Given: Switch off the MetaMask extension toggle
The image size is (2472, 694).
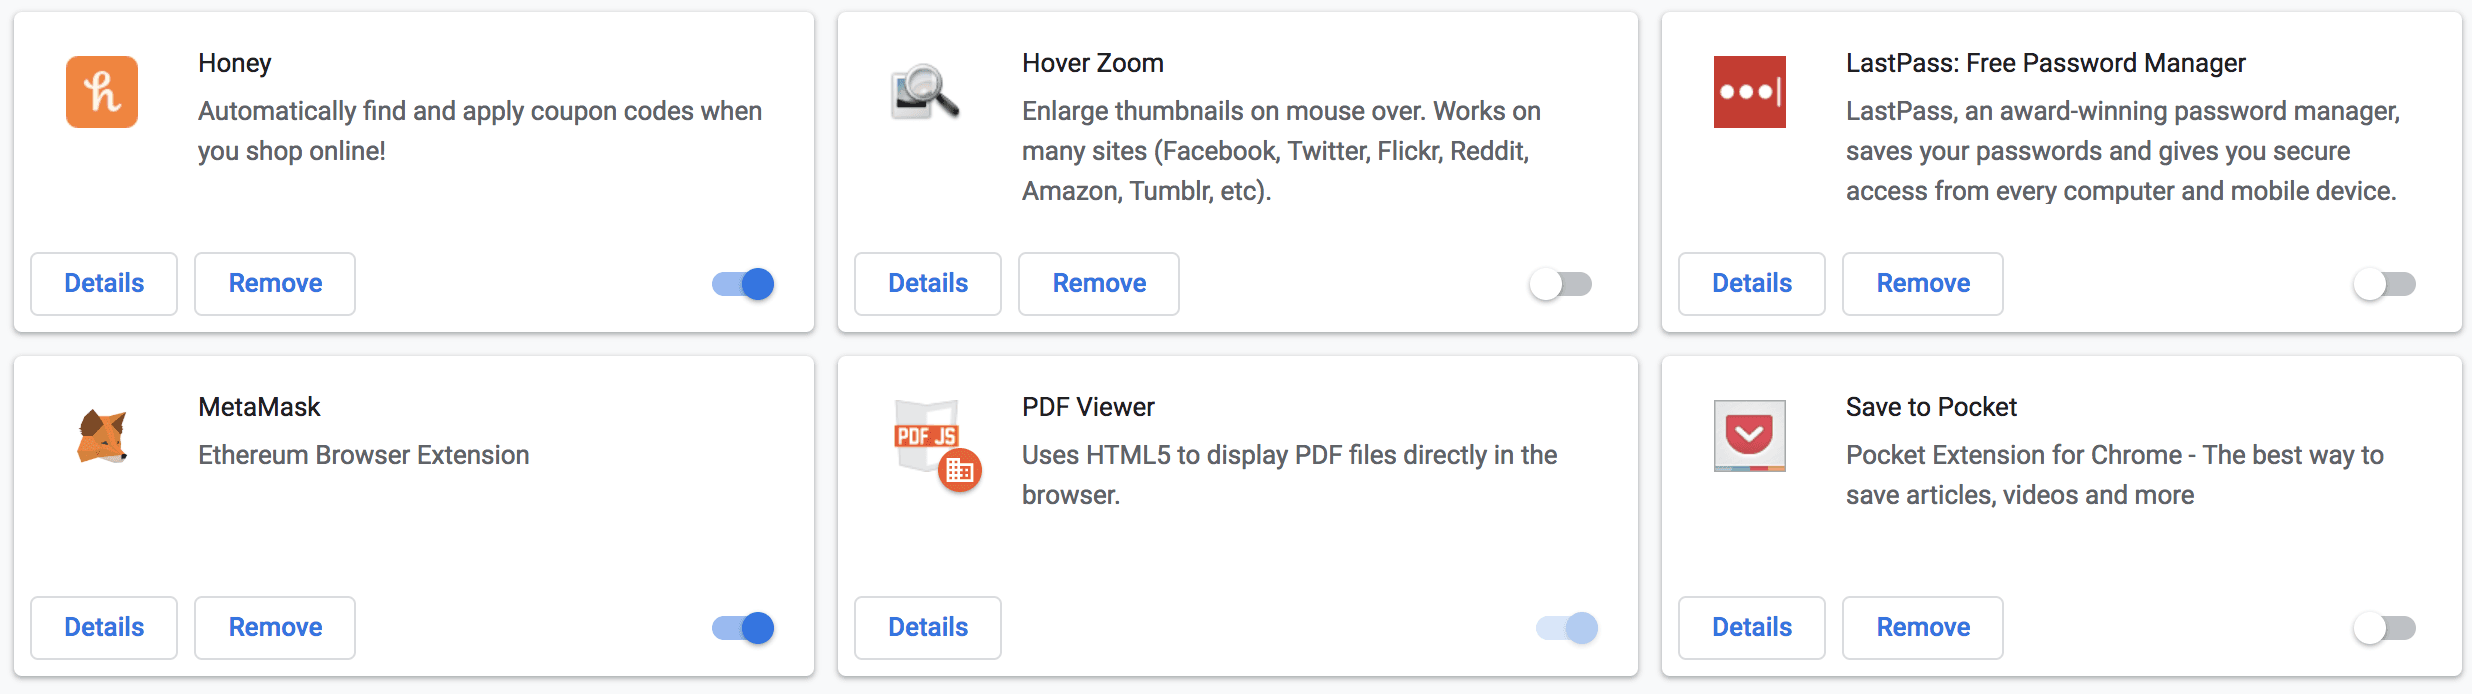Looking at the screenshot, I should pos(743,628).
